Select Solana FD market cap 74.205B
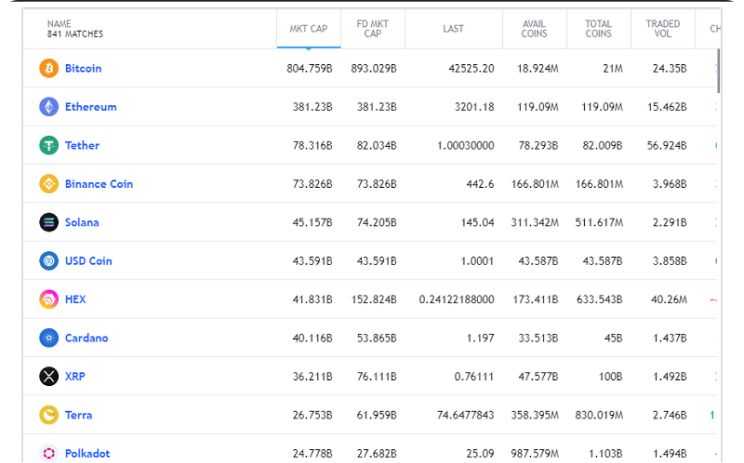Viewport: 744px width, 463px height. (377, 222)
